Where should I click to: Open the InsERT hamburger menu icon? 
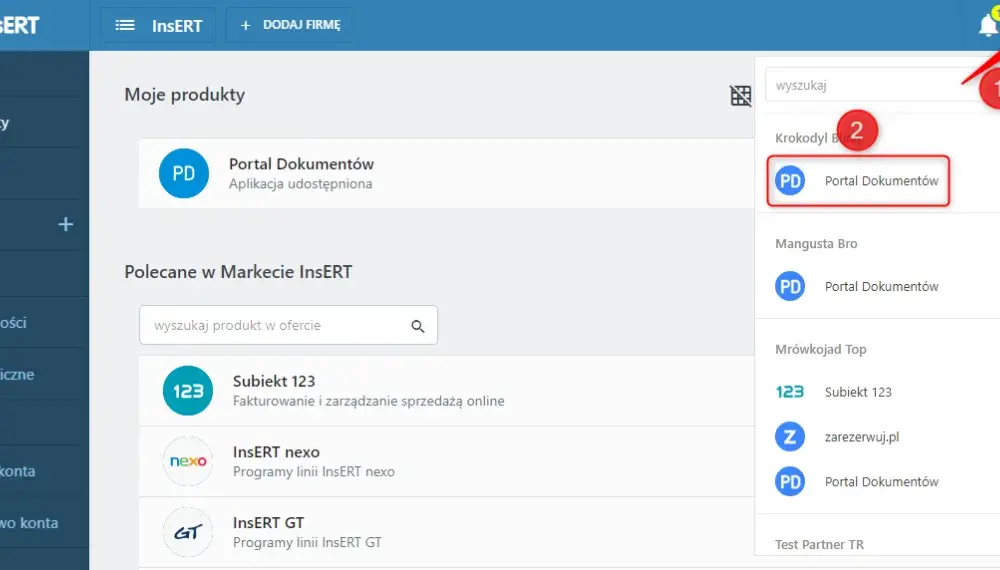(x=124, y=25)
